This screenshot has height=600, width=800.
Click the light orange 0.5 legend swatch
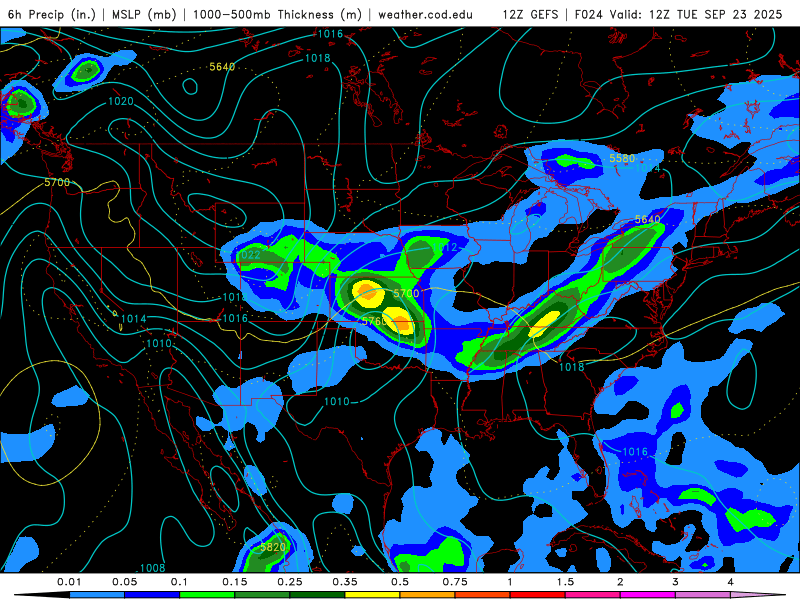[428, 595]
